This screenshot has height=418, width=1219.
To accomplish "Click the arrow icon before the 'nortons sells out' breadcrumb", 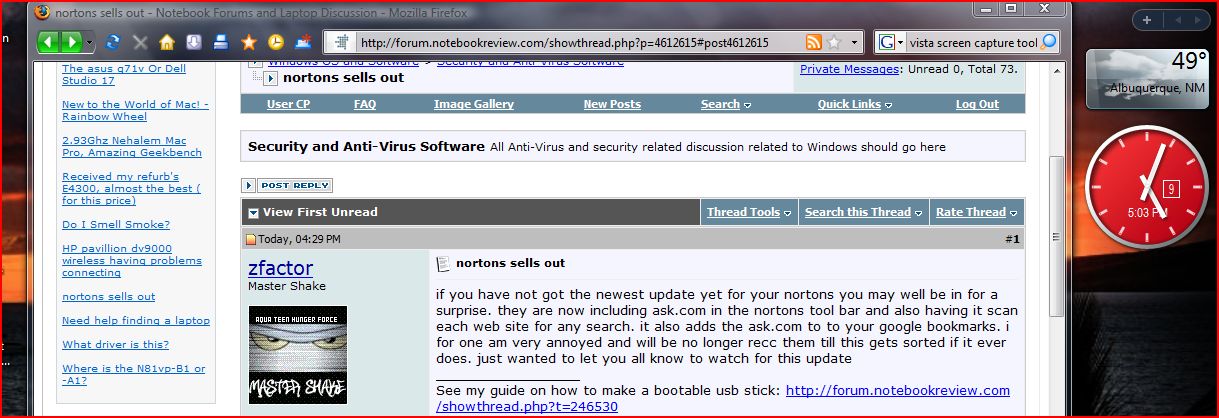I will [271, 78].
